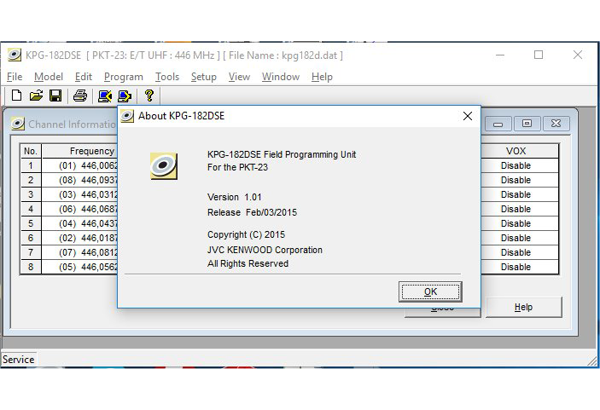This screenshot has width=600, height=410.
Task: Click the Help button in Channel Information
Action: pyautogui.click(x=523, y=307)
